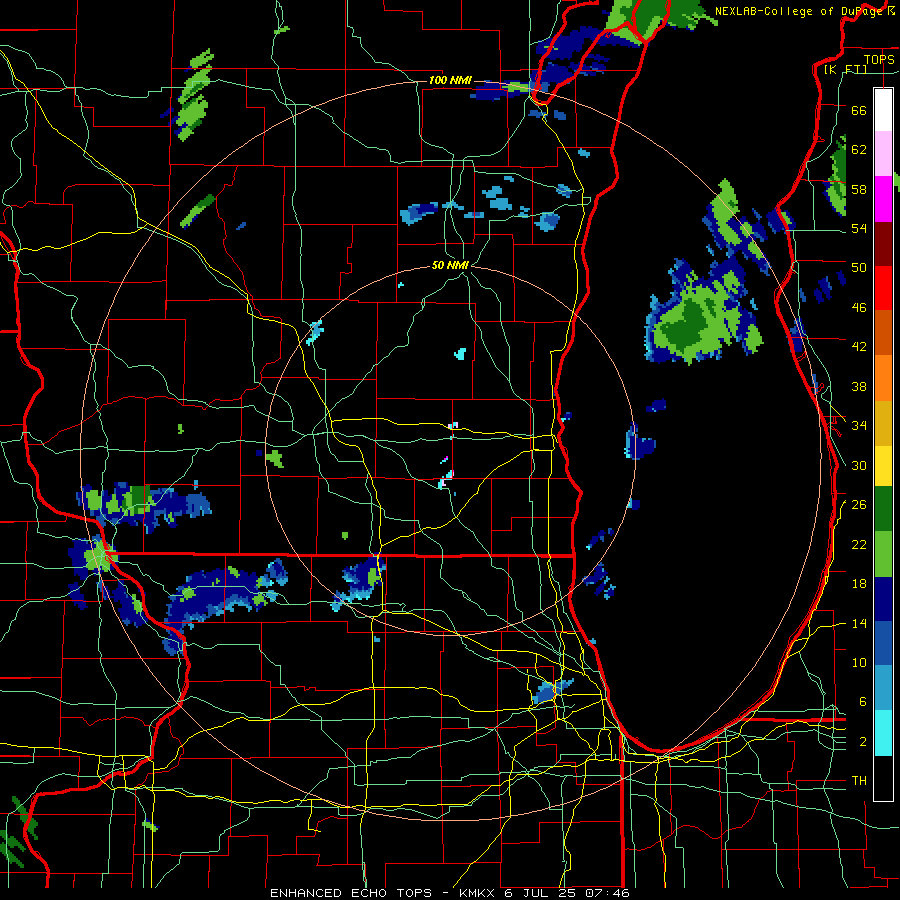Click the '54' legend value
This screenshot has width=900, height=900.
click(859, 228)
